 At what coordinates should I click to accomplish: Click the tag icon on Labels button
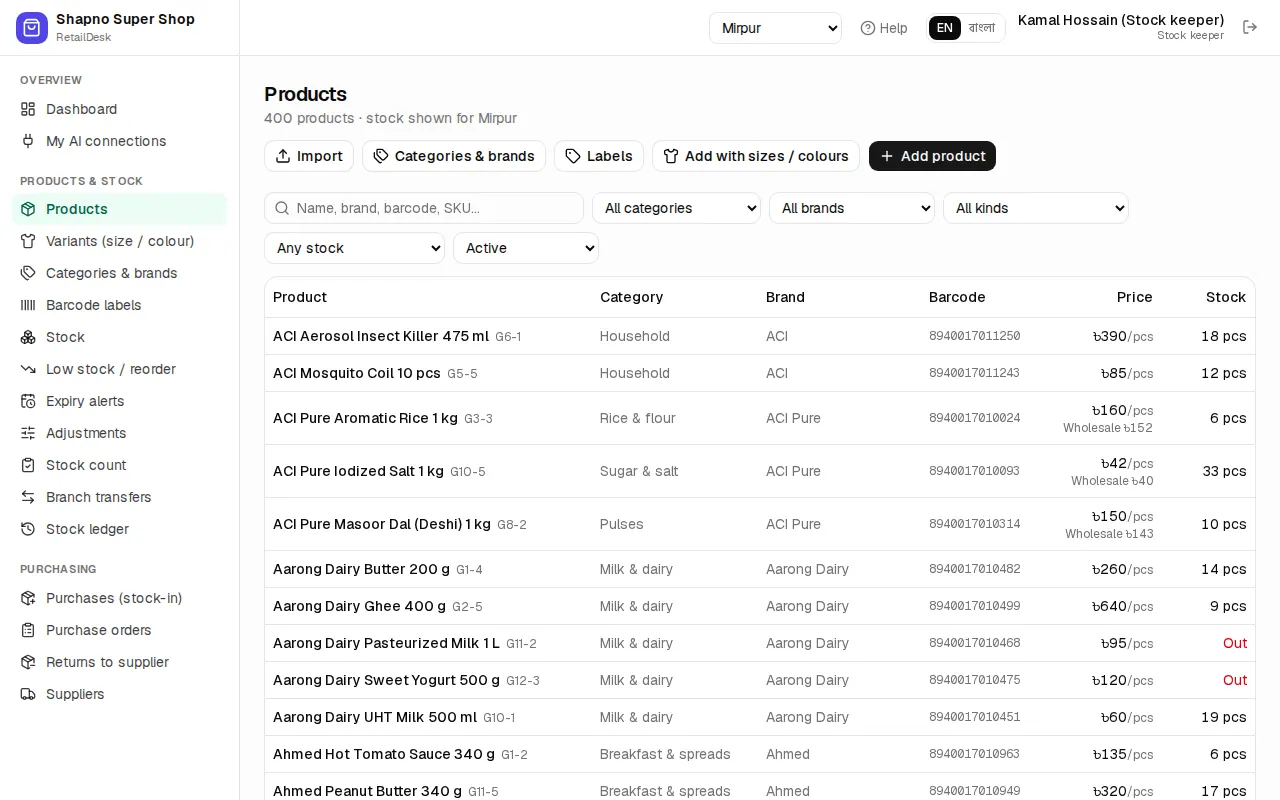pos(573,156)
